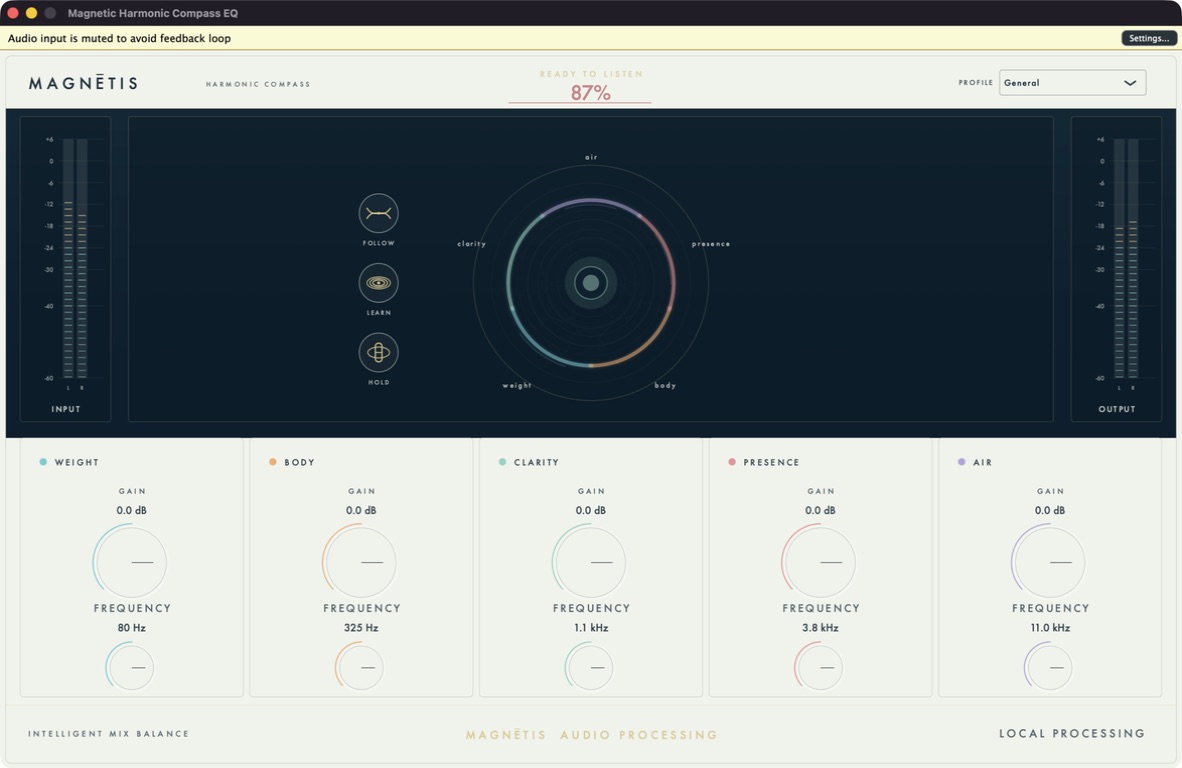This screenshot has width=1182, height=768.
Task: Activate the Follow mode icon
Action: 378,213
